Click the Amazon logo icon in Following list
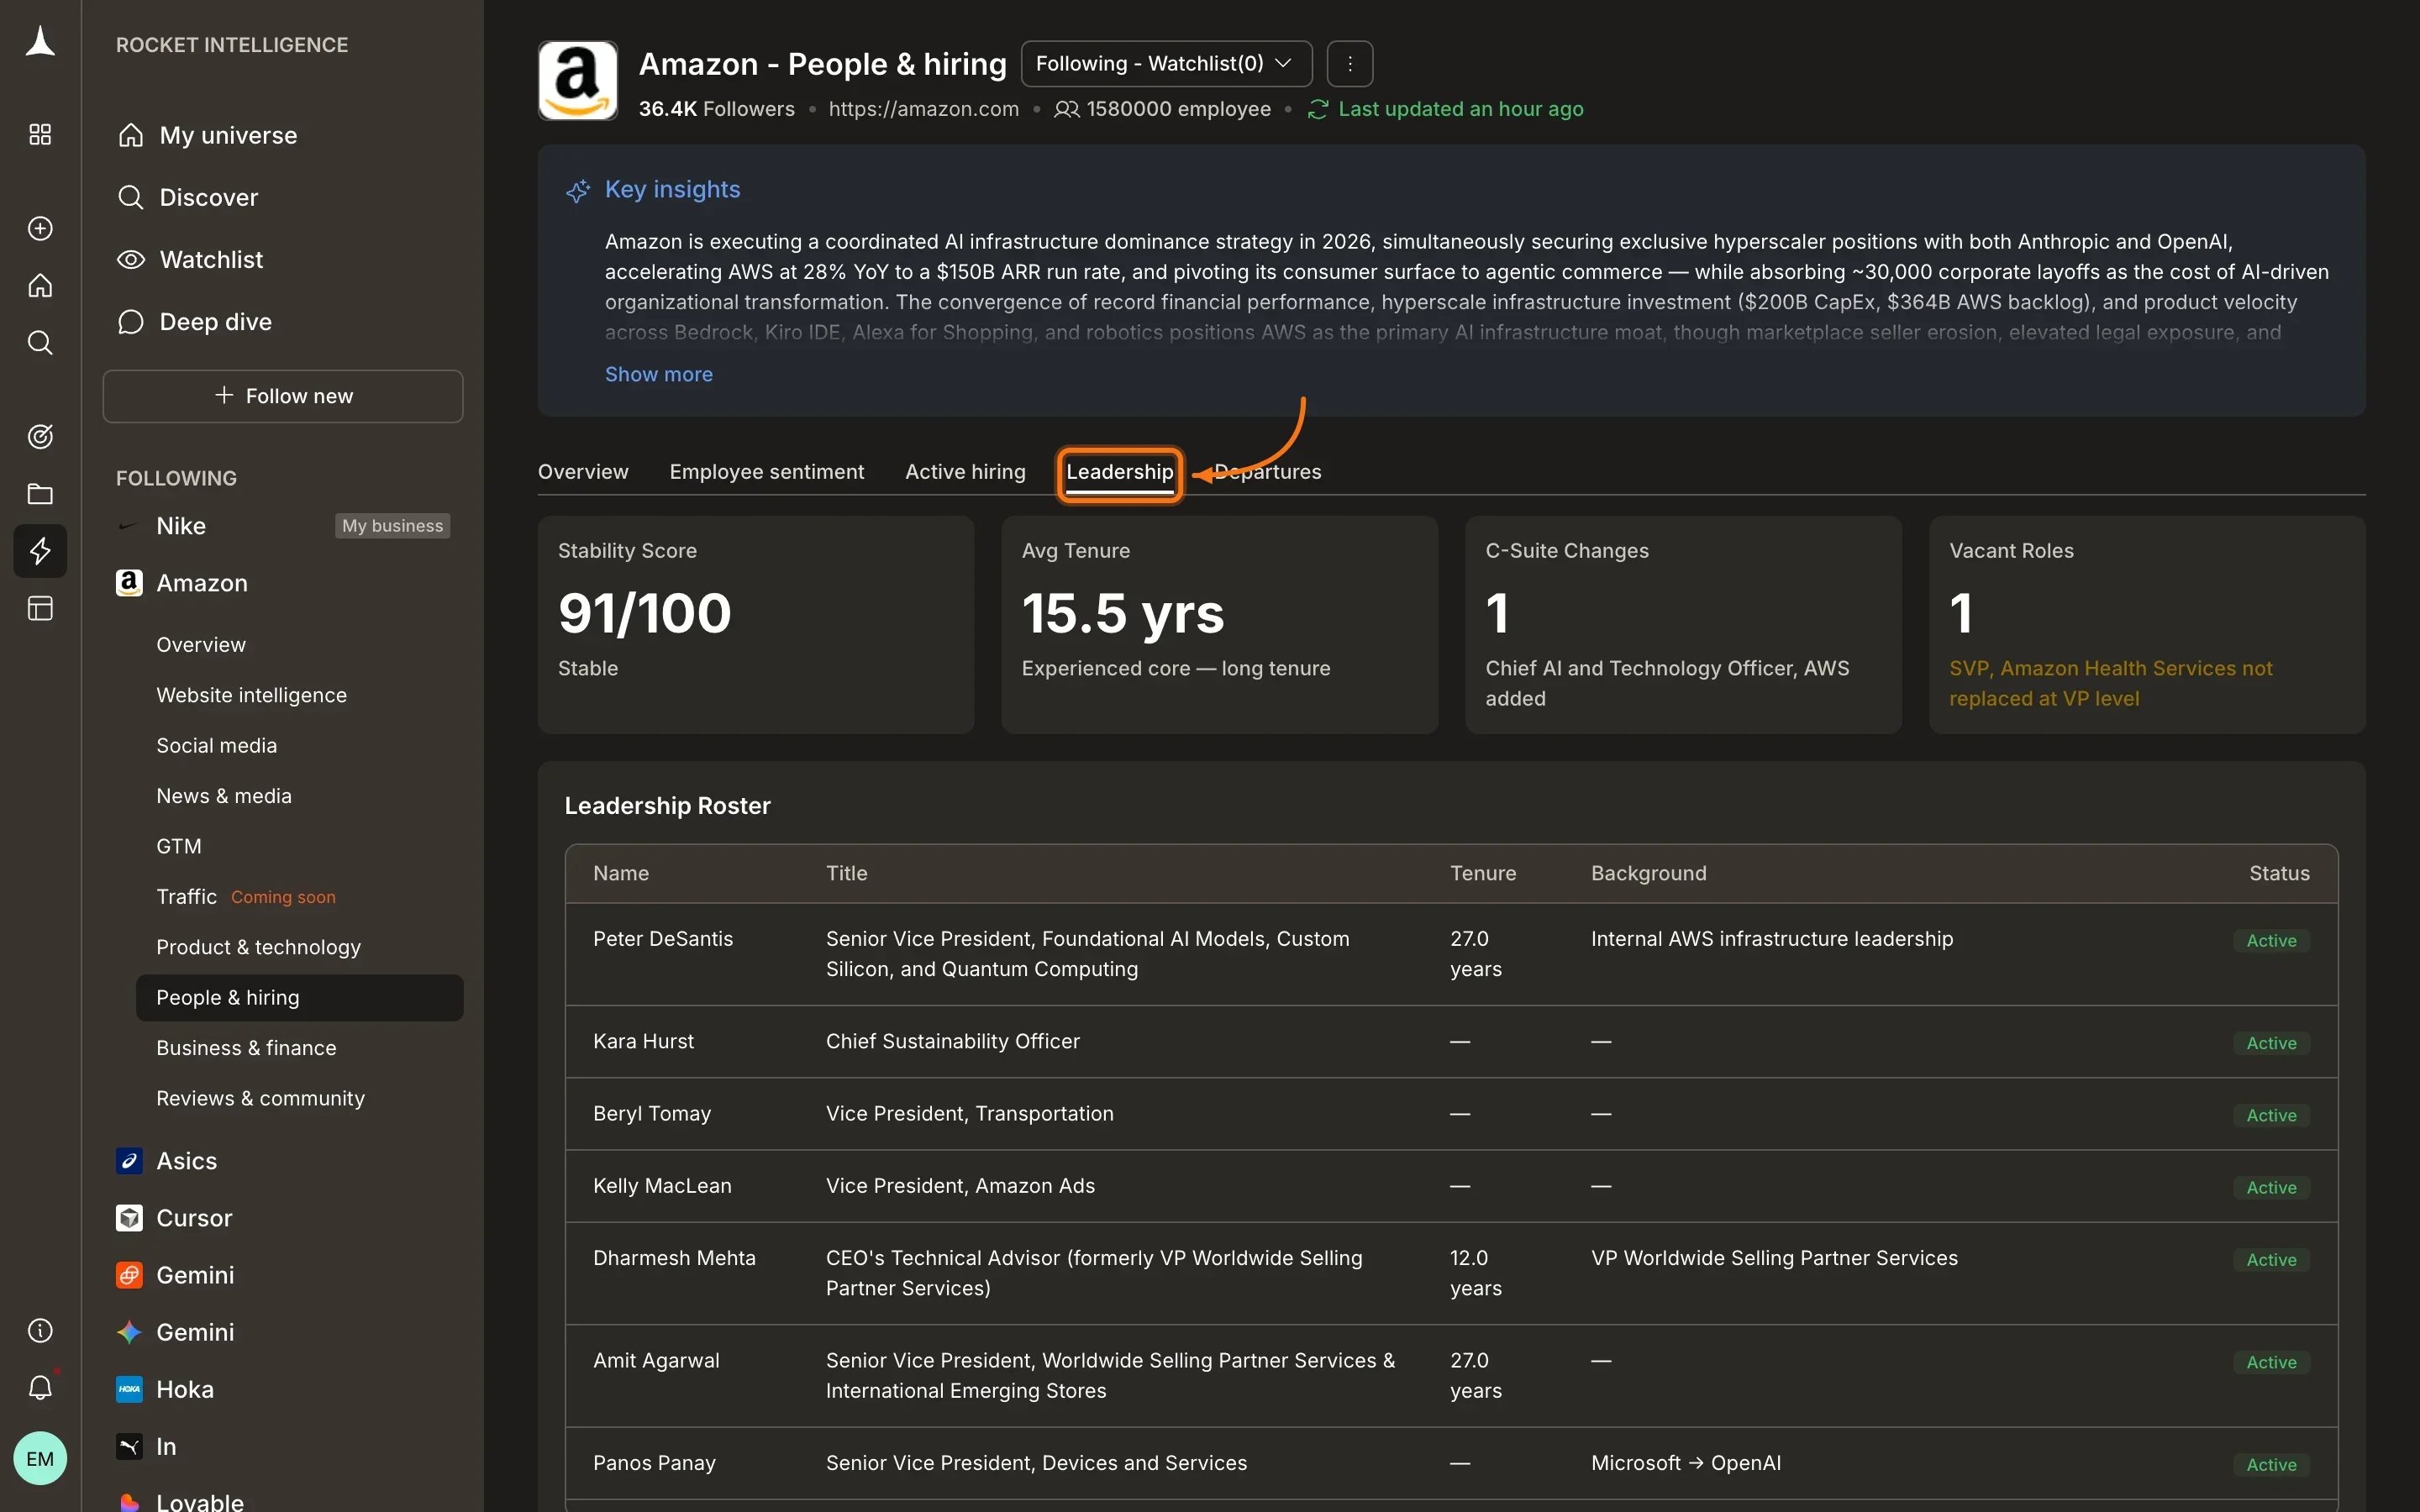This screenshot has height=1512, width=2420. tap(129, 583)
